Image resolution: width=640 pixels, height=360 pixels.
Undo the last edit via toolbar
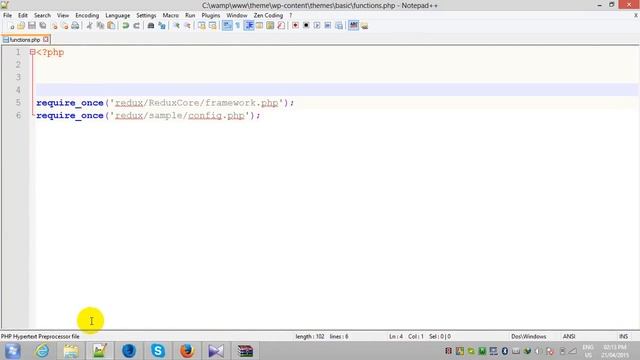coord(126,26)
